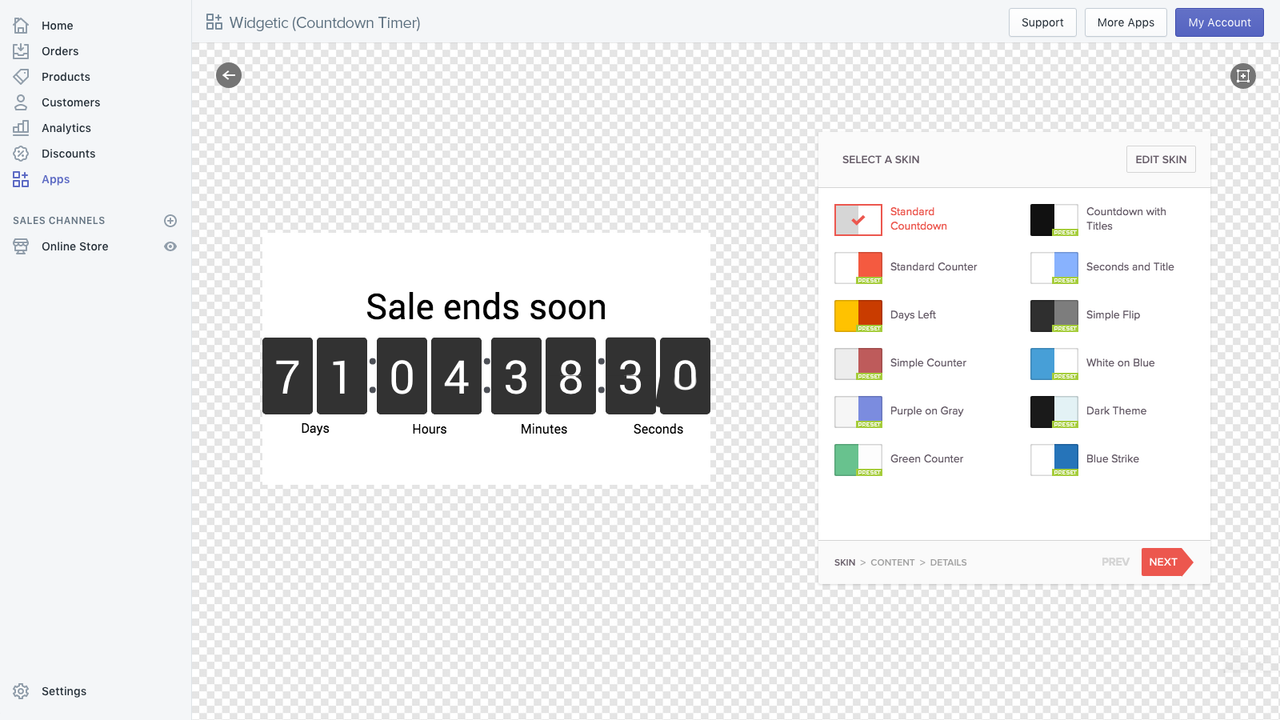This screenshot has width=1280, height=720.
Task: Click the fullscreen preview icon
Action: [1242, 75]
